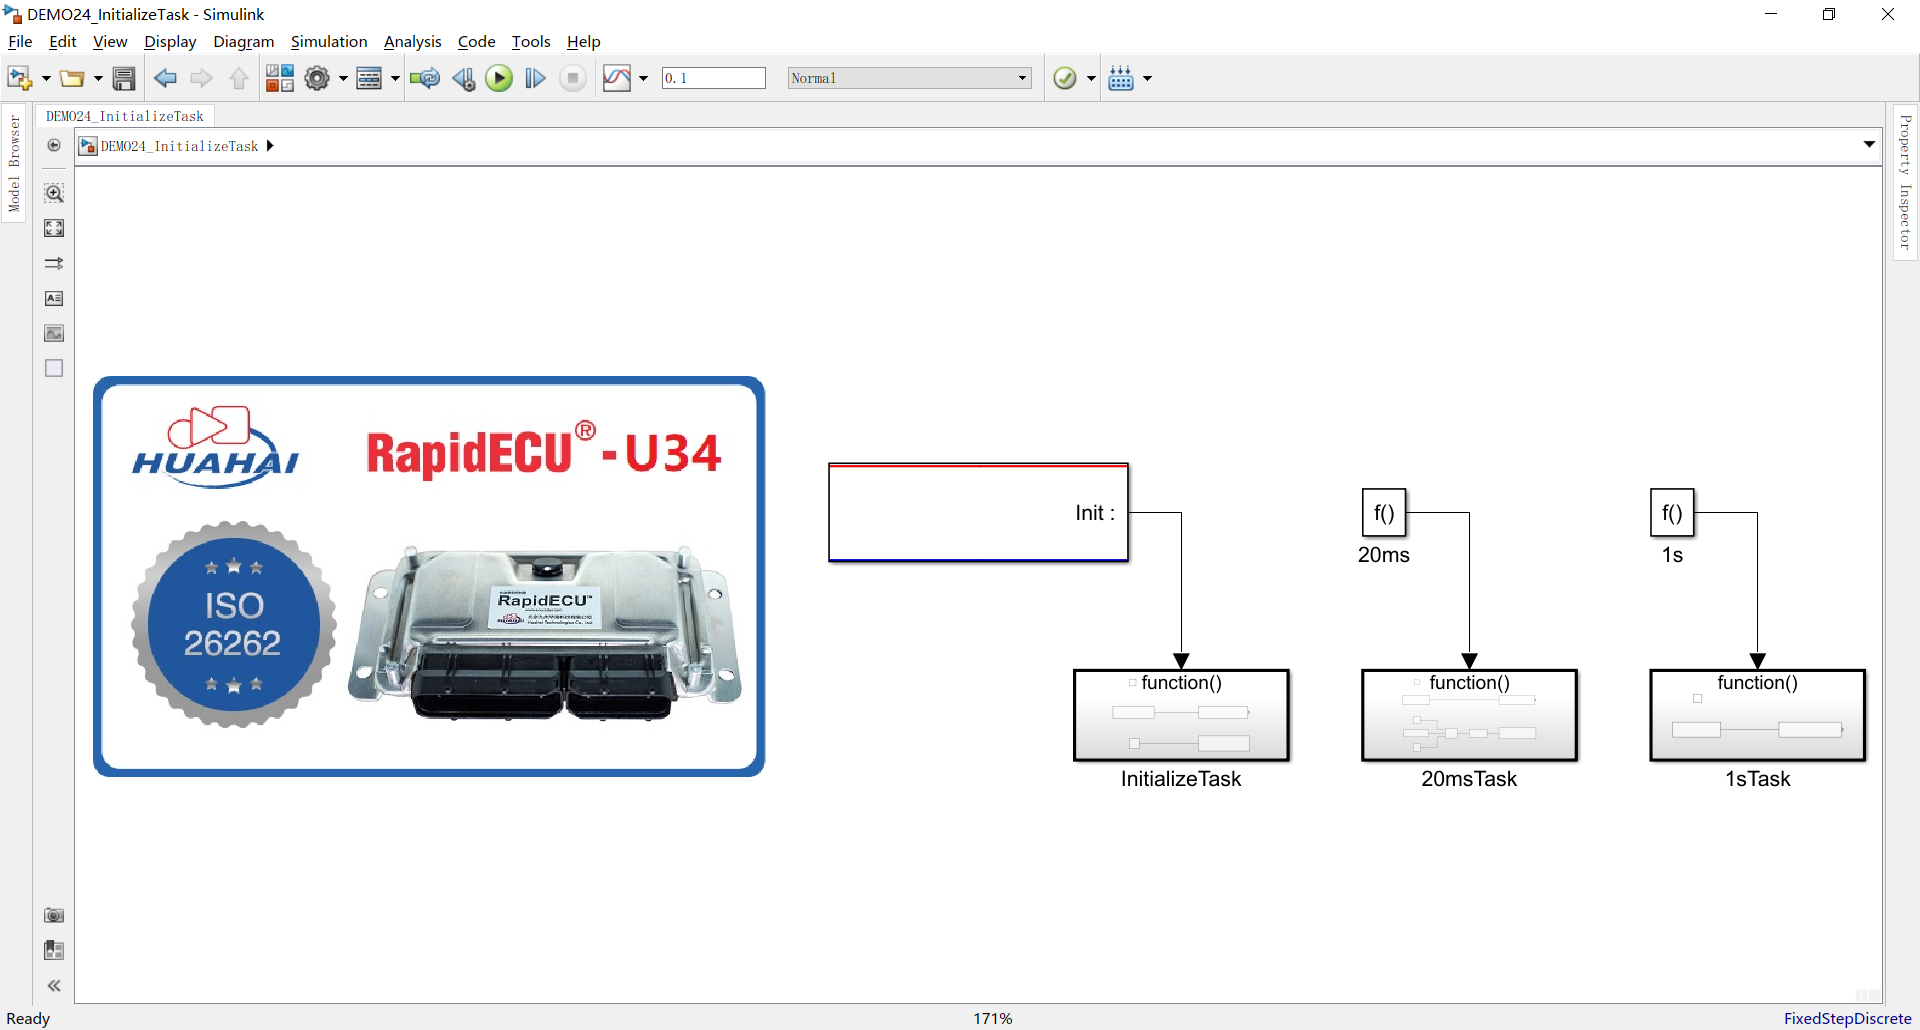The image size is (1920, 1030).
Task: Open the Simulation Data Inspector icon
Action: click(x=617, y=78)
